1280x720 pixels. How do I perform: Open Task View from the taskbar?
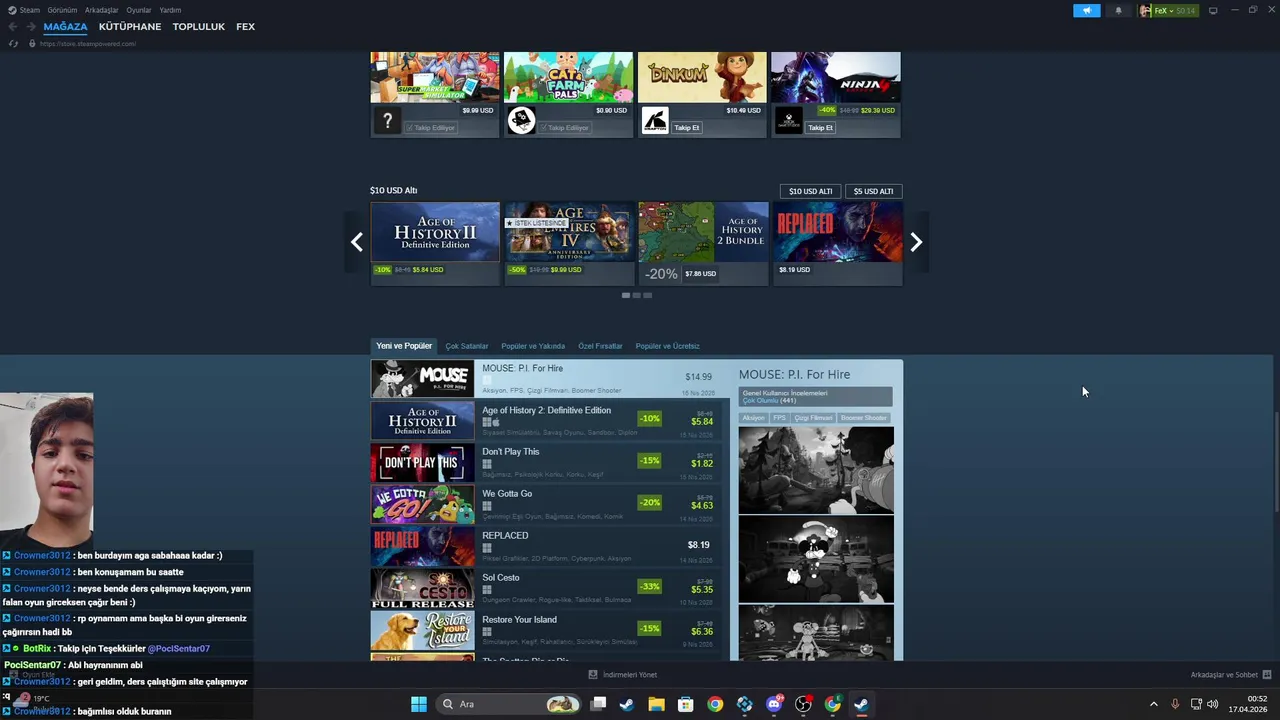(x=598, y=704)
